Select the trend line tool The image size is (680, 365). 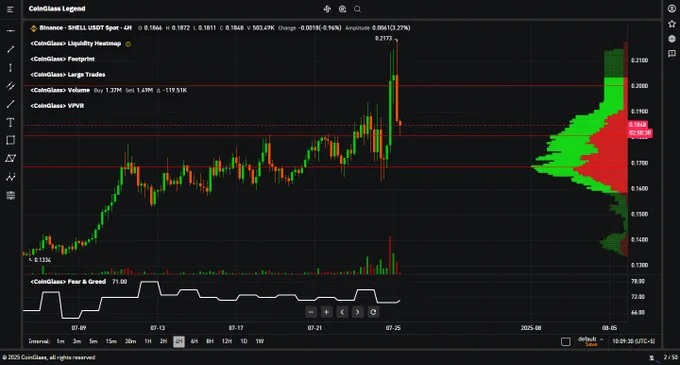click(10, 49)
